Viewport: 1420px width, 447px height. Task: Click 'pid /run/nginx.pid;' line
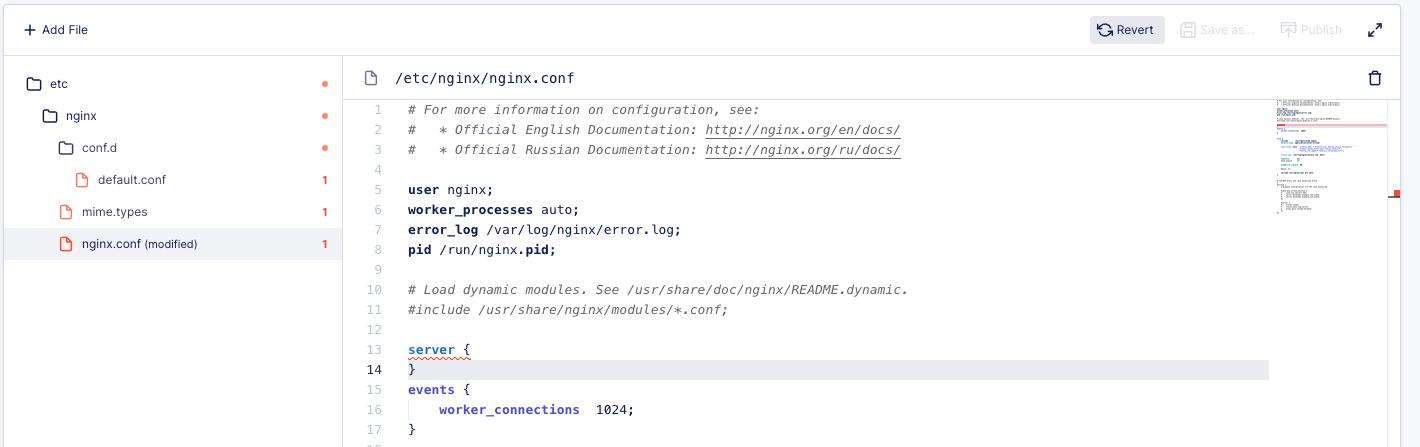pyautogui.click(x=482, y=250)
